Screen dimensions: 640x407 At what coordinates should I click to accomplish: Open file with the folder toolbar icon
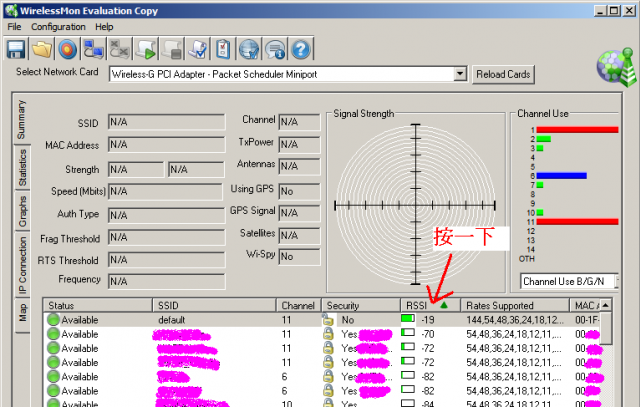tap(42, 49)
